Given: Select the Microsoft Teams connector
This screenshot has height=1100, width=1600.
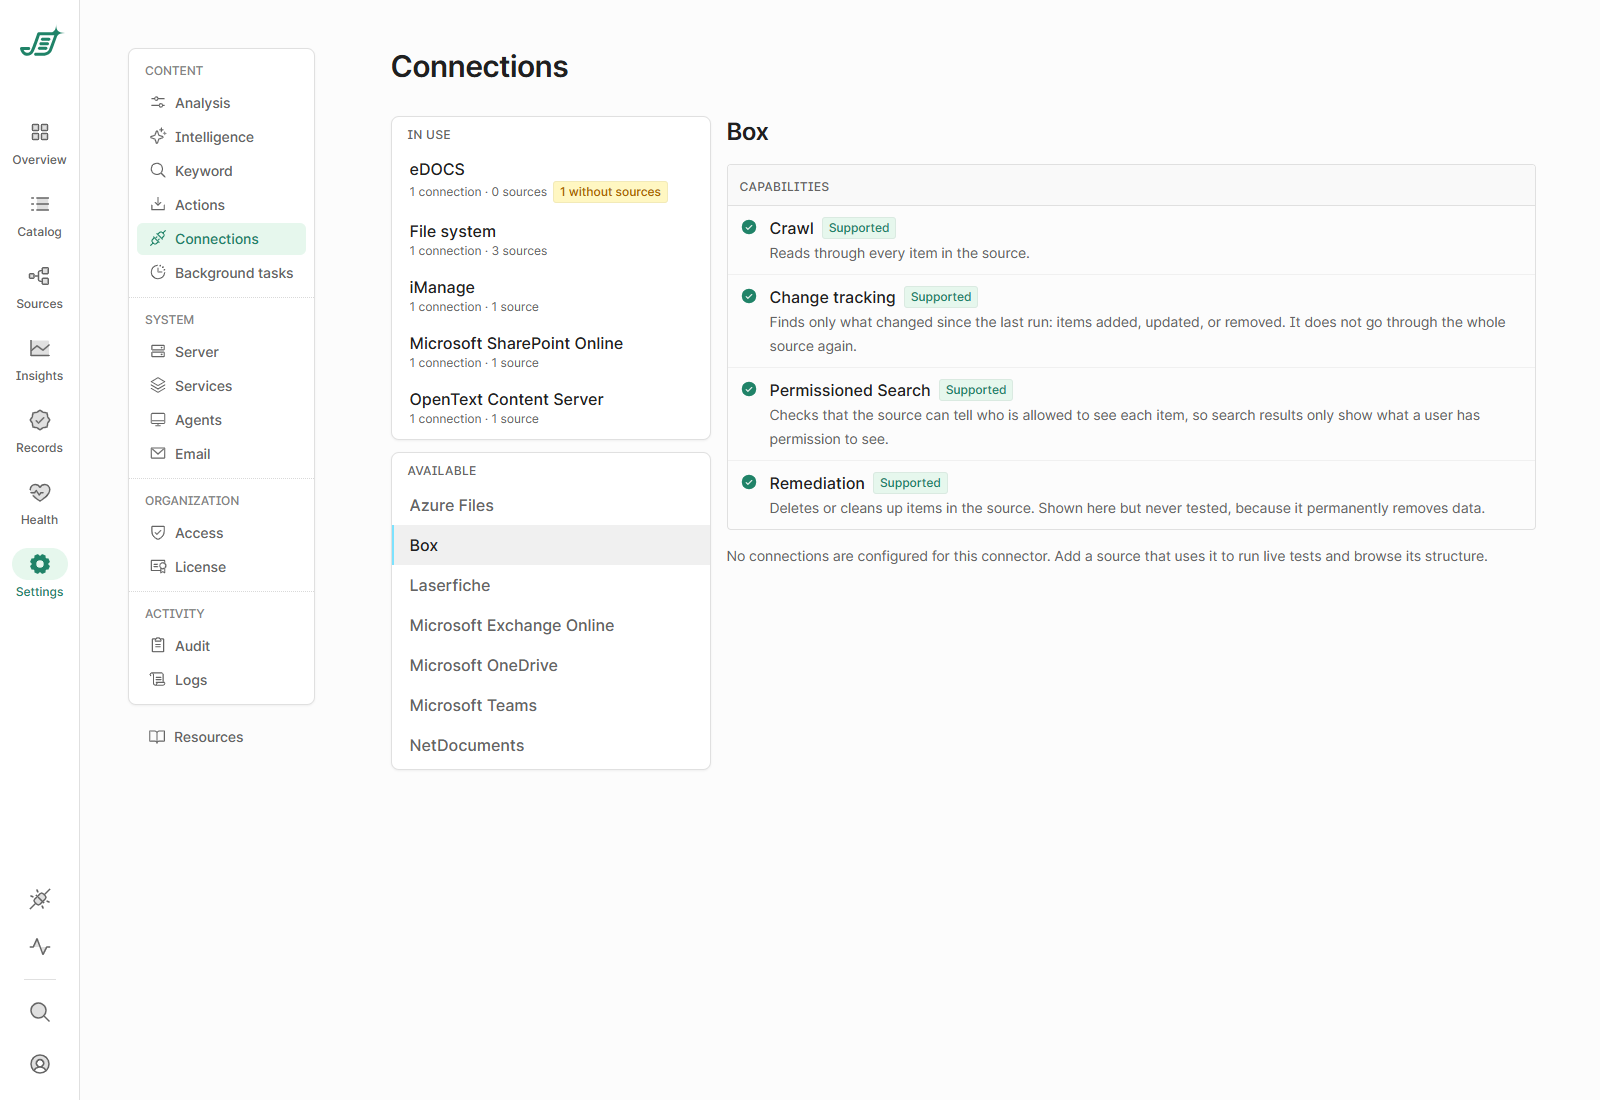Looking at the screenshot, I should 551,705.
